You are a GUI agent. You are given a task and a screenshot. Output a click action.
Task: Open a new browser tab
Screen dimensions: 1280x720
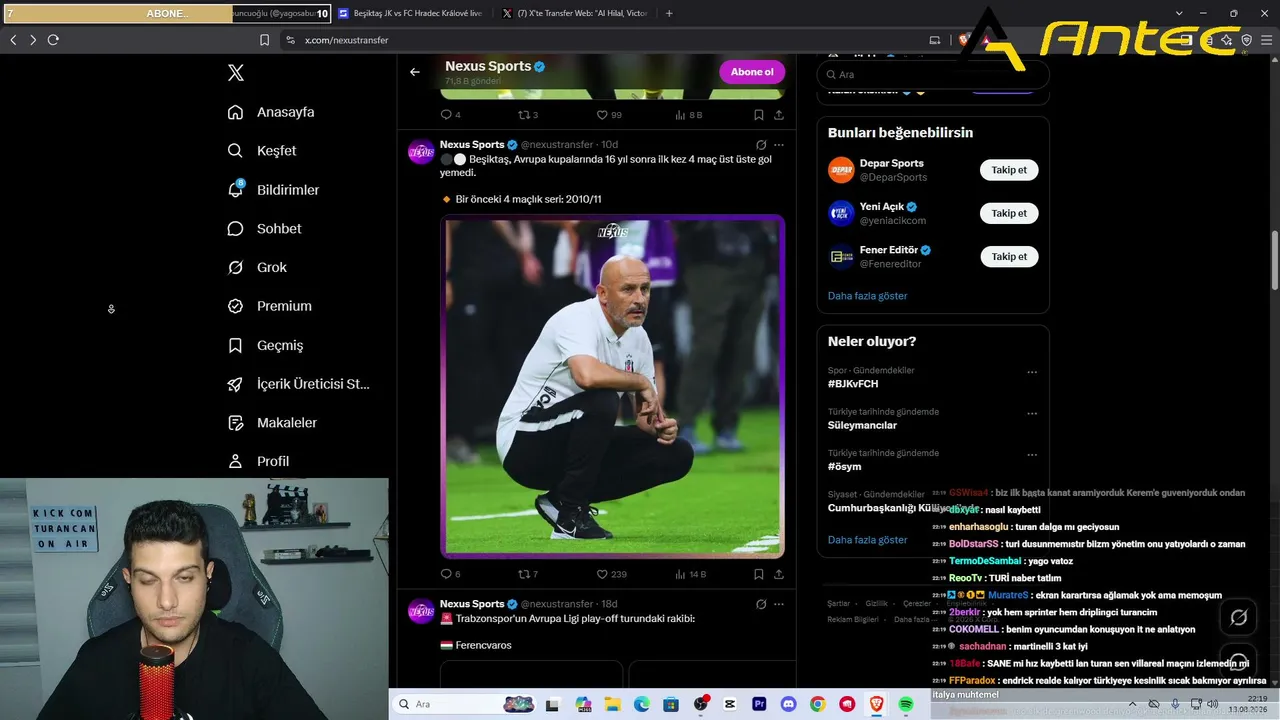669,13
